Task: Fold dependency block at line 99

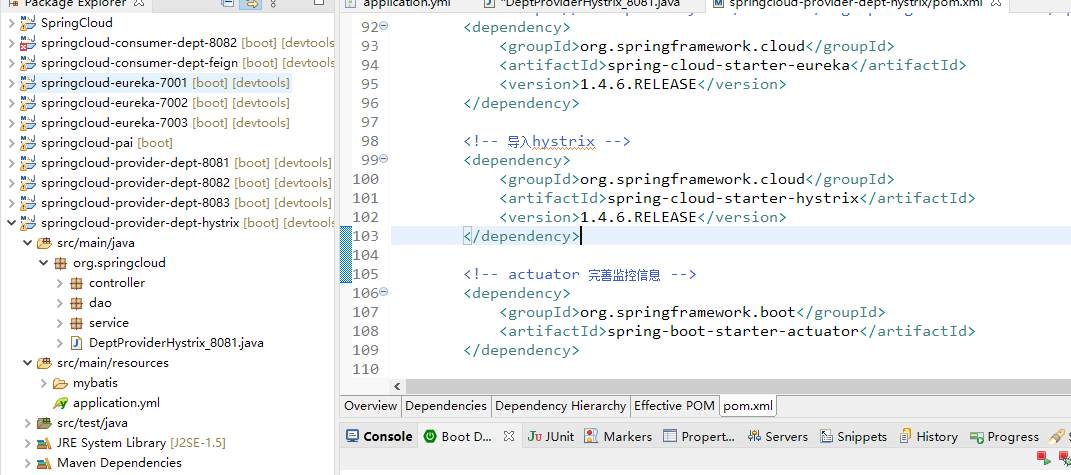Action: (383, 159)
